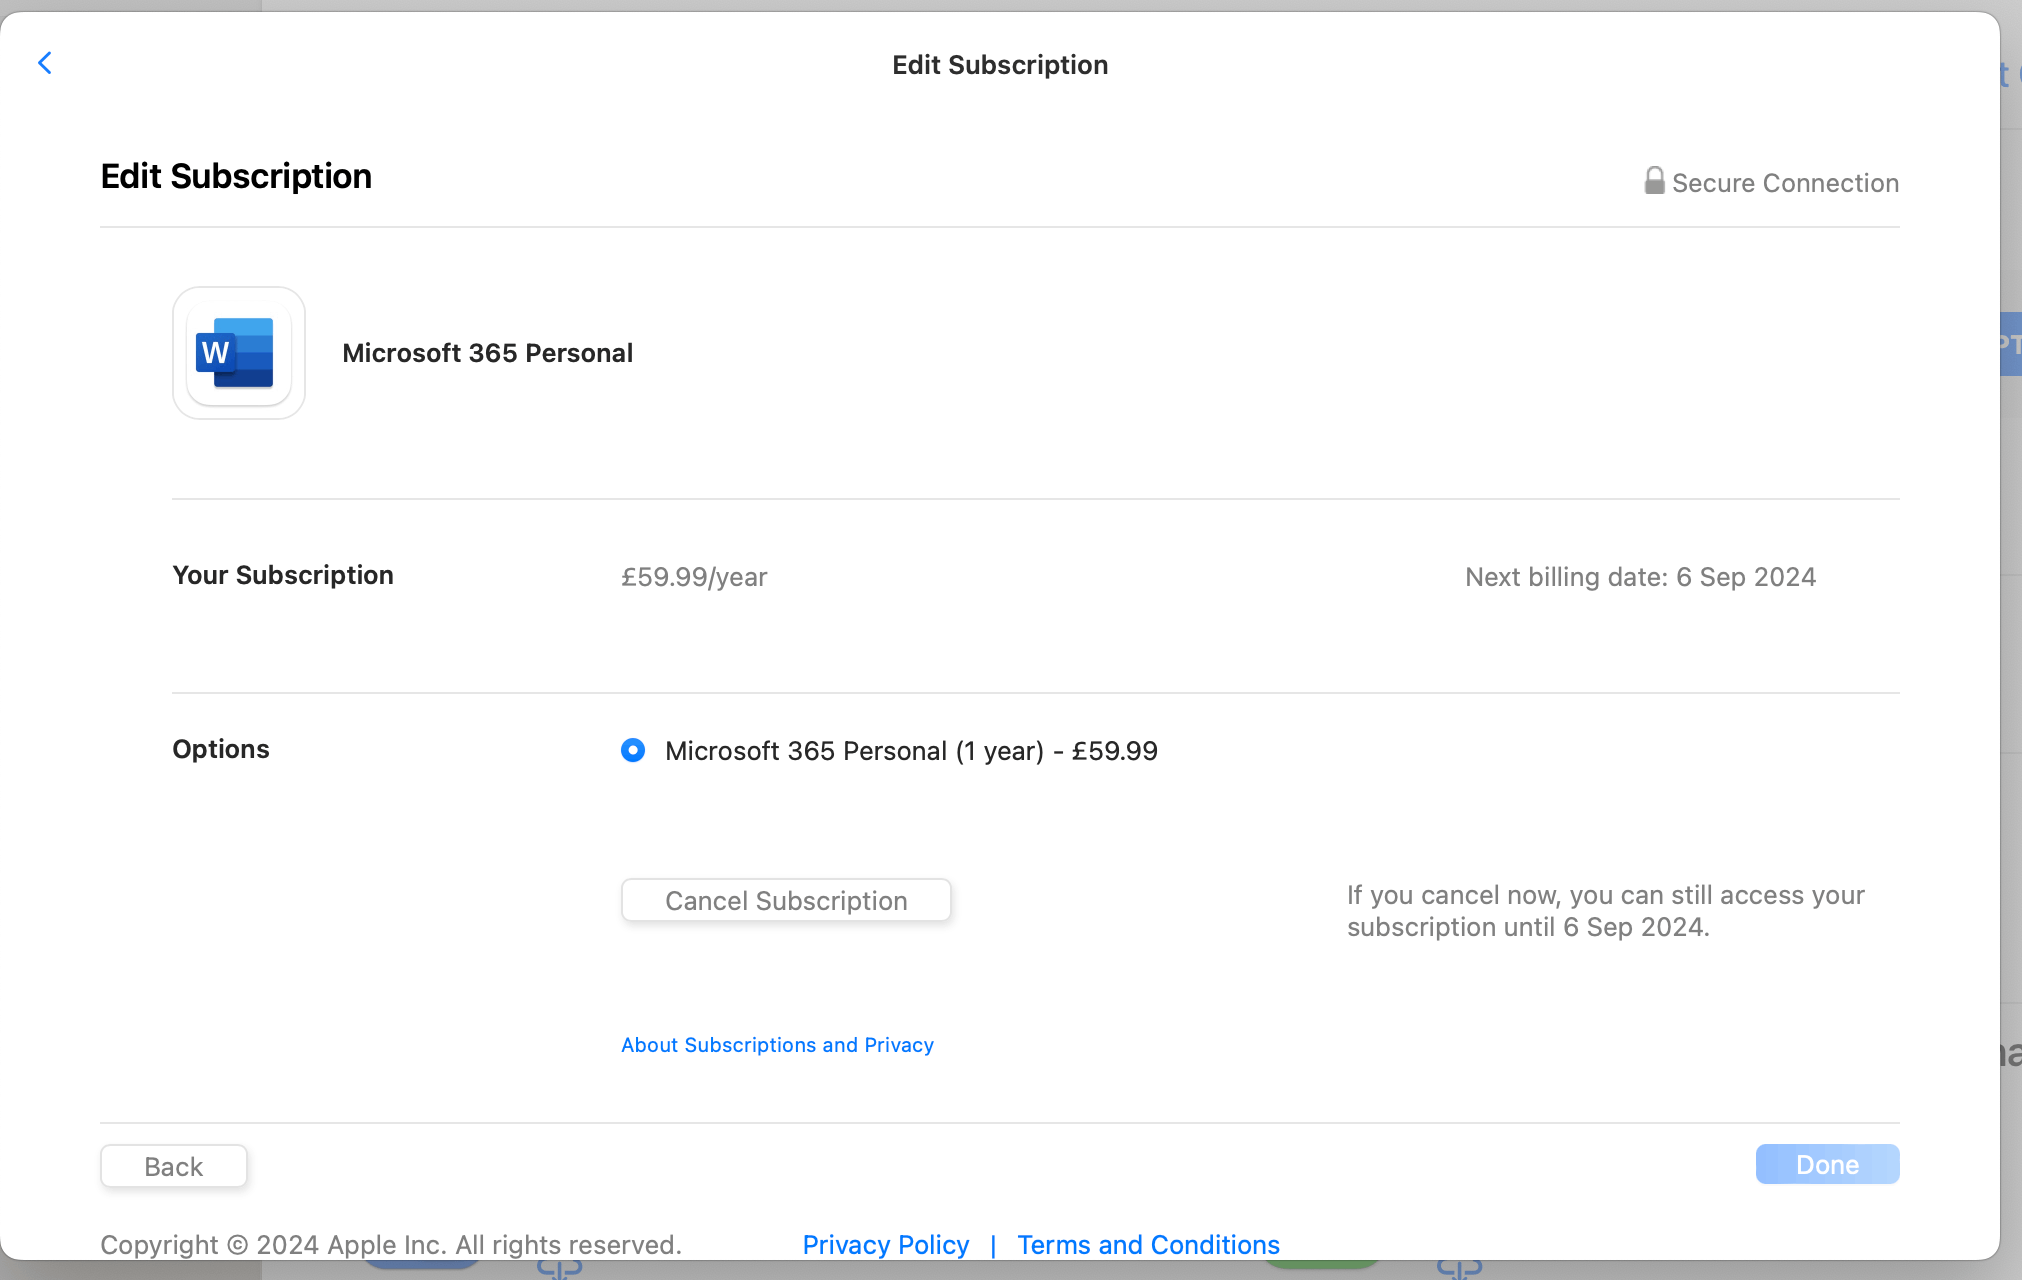This screenshot has width=2022, height=1280.
Task: Click the Done button
Action: coord(1827,1164)
